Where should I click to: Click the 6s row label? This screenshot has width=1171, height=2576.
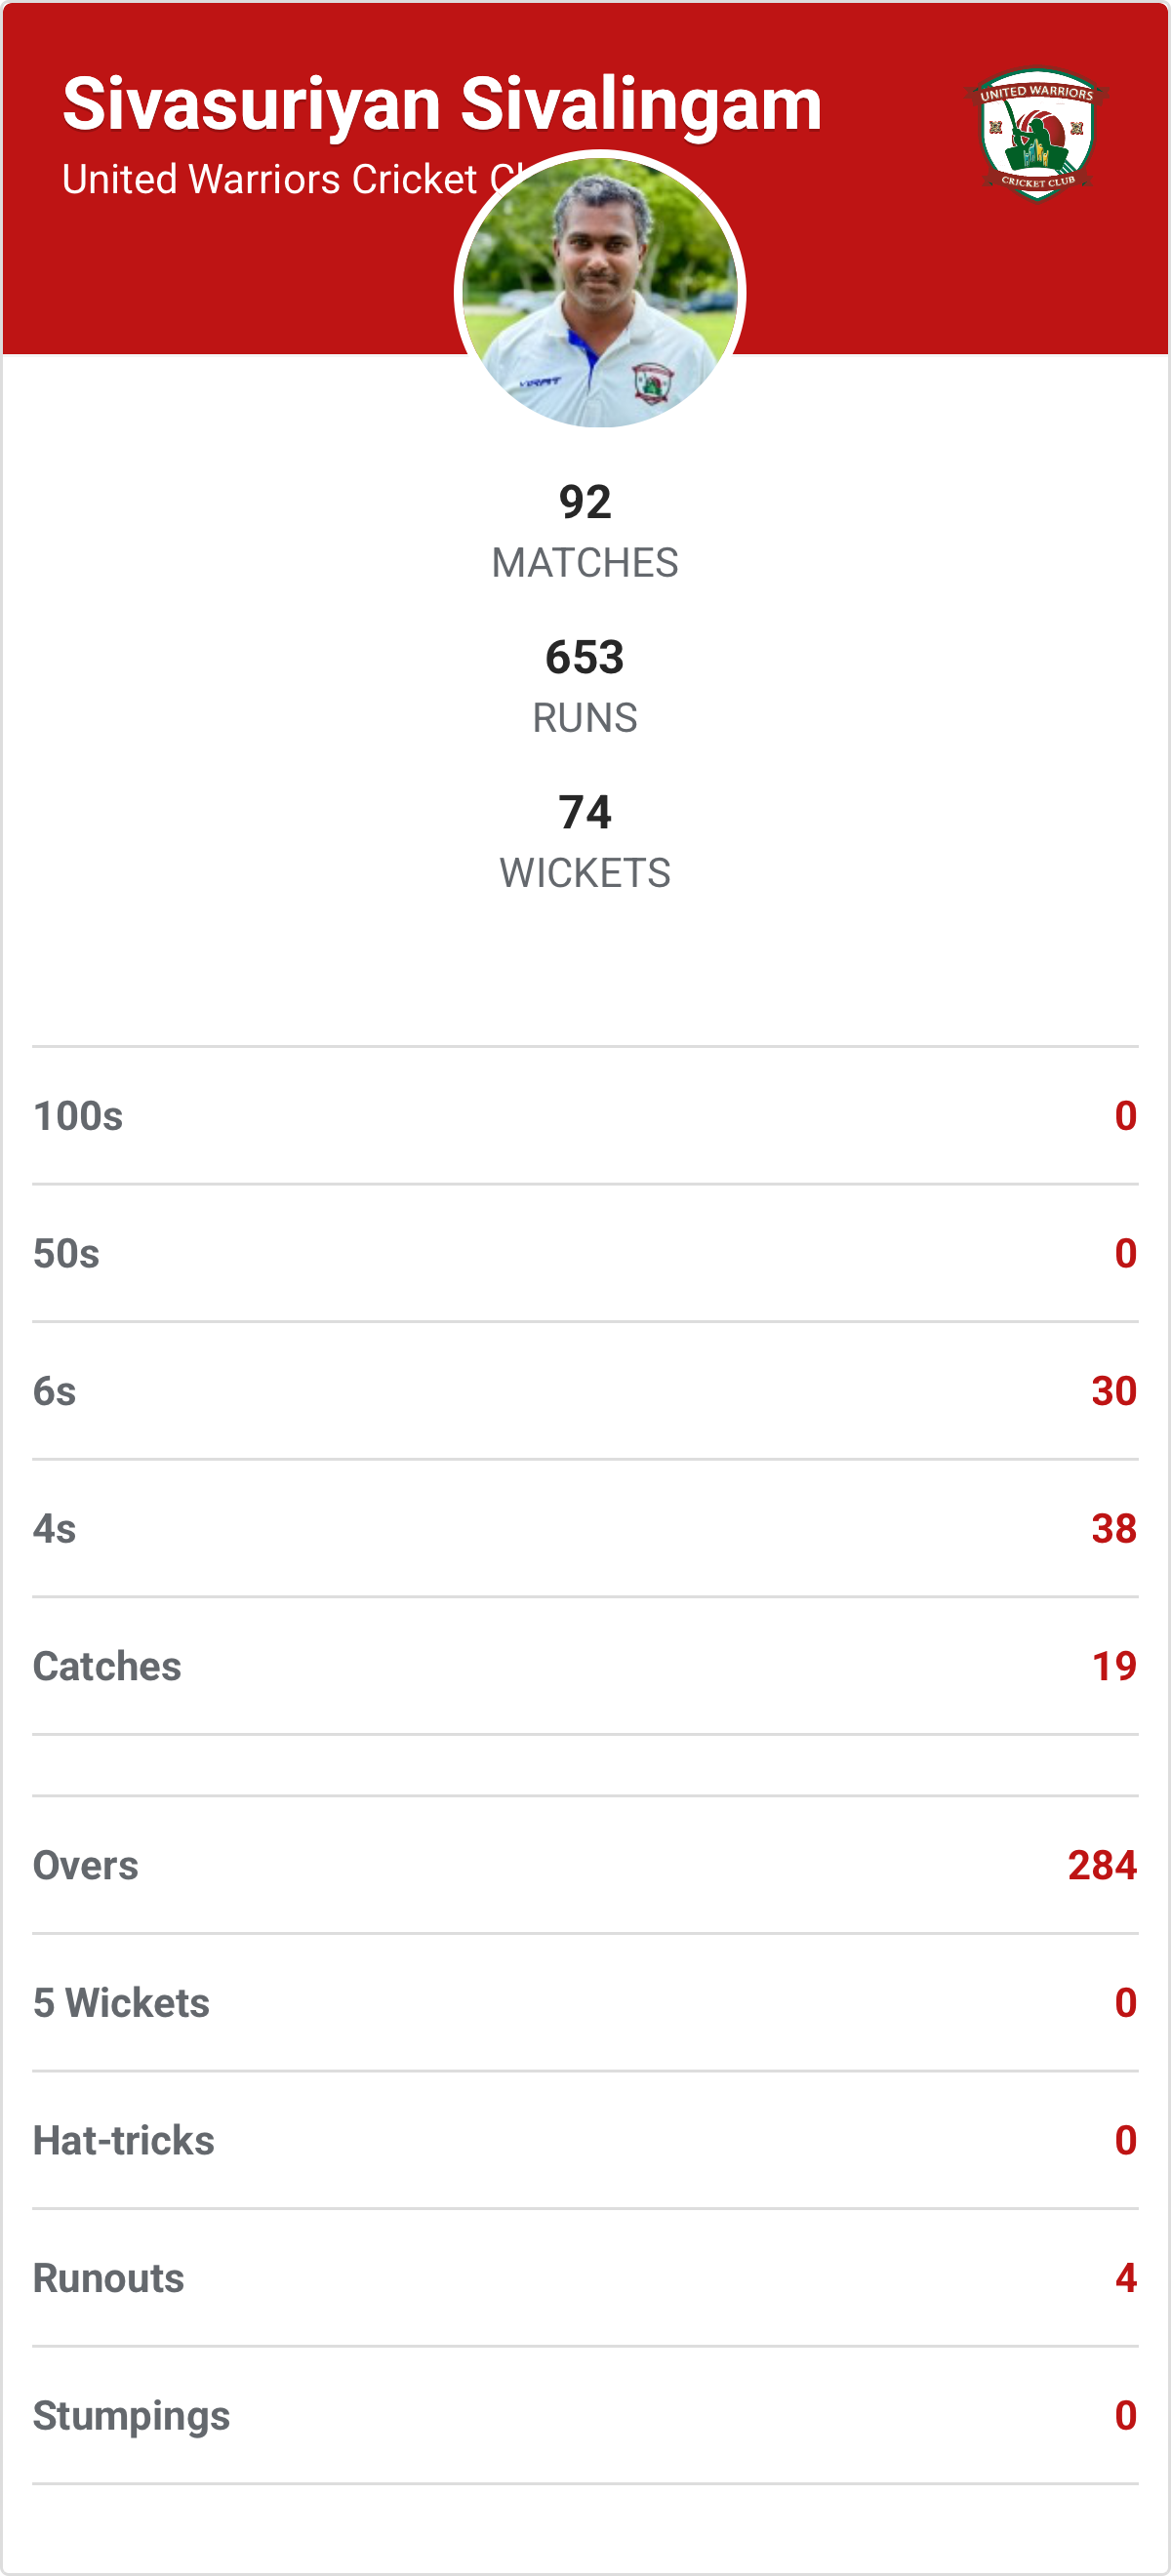pos(54,1391)
